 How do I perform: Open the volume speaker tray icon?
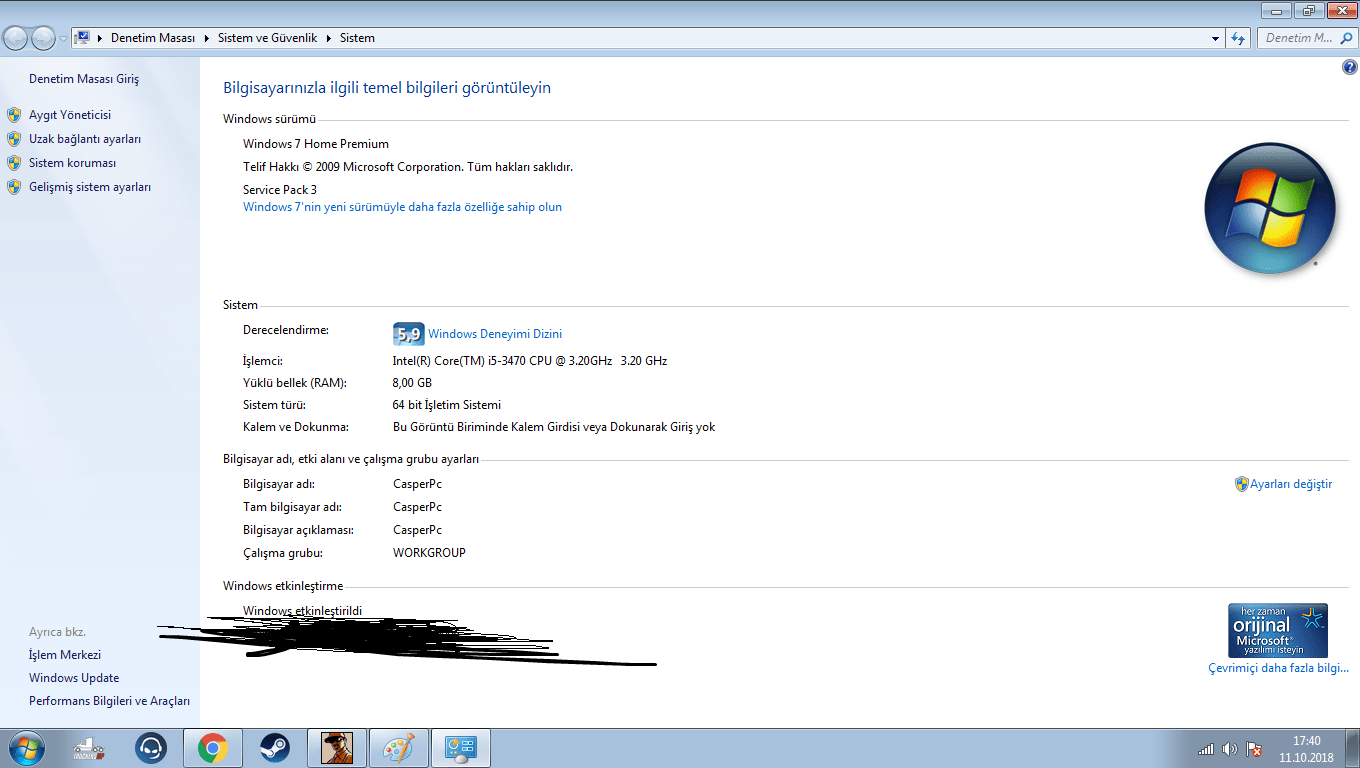click(1230, 749)
